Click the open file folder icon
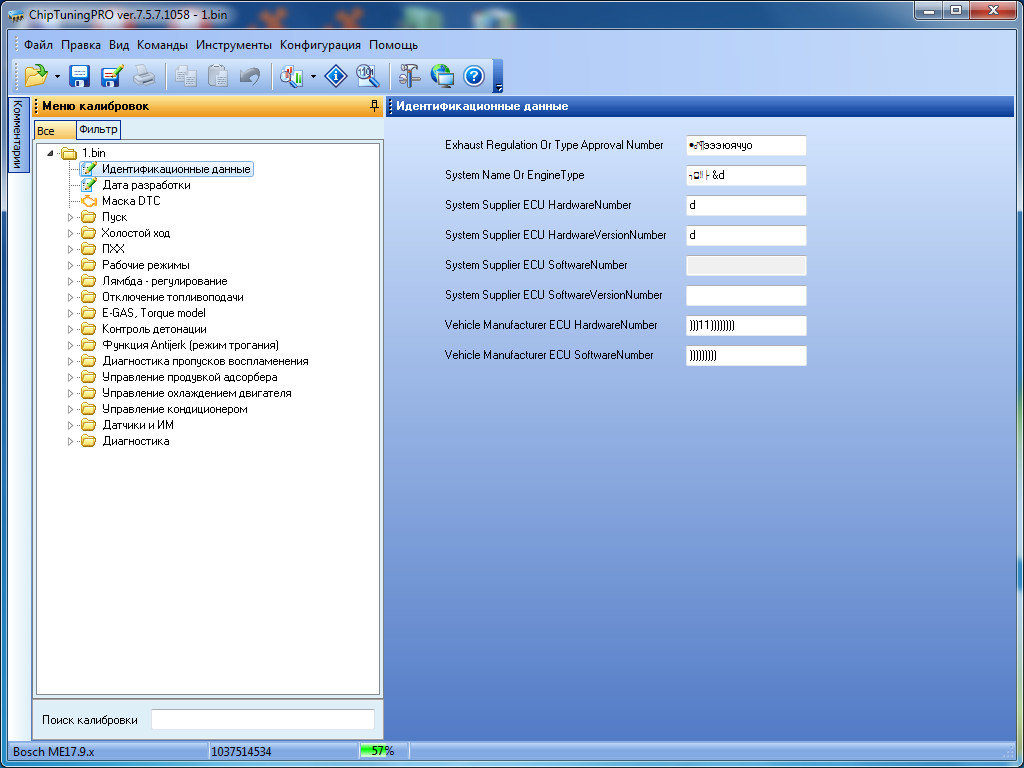 tap(36, 75)
